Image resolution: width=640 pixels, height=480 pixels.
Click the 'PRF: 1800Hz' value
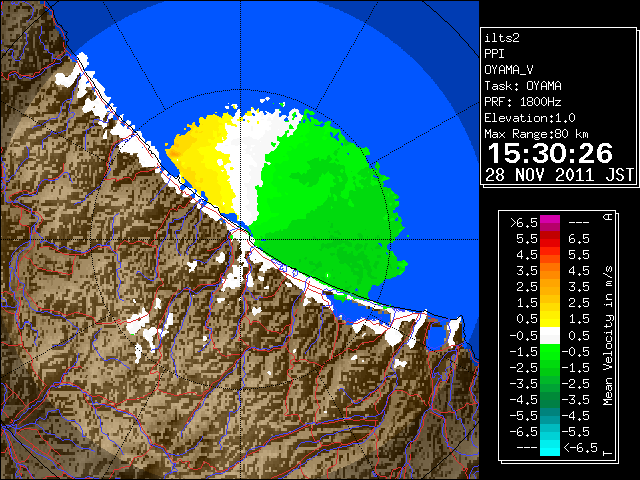click(522, 102)
